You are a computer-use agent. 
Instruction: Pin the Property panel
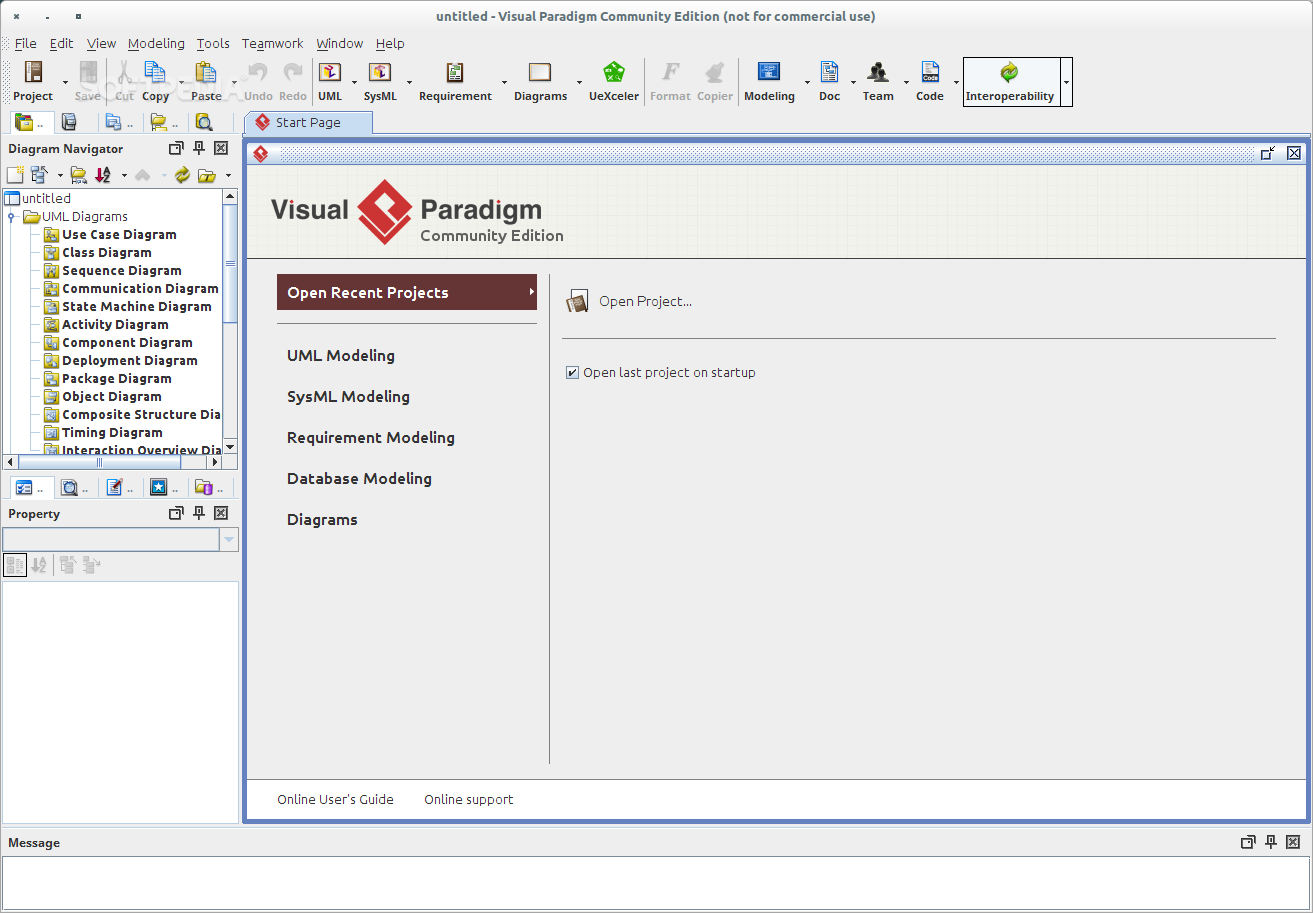pos(199,514)
